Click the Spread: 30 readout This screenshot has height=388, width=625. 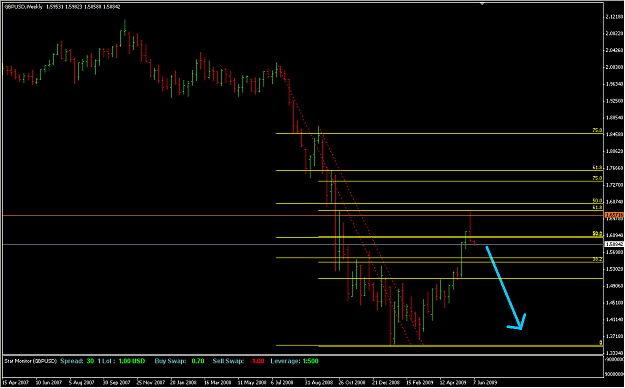coord(78,361)
